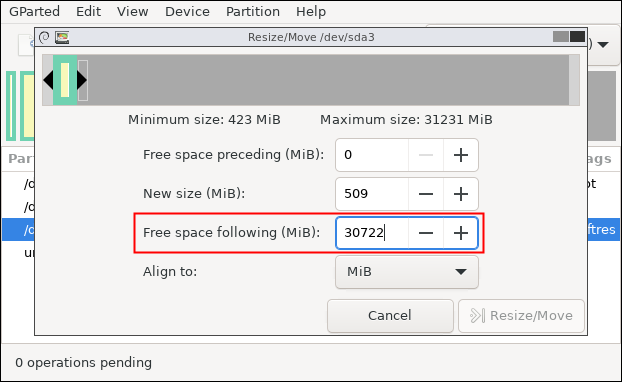Decrease New size with minus button
Screen dimensions: 622x382
coord(426,194)
